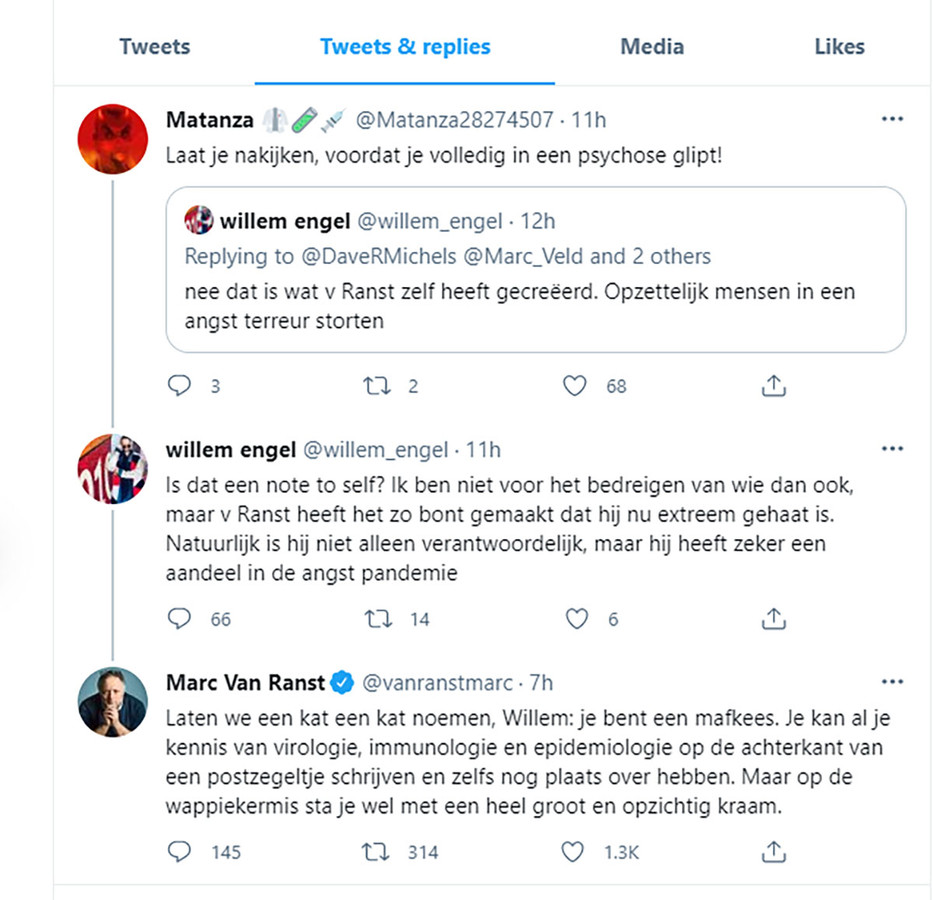Image resolution: width=933 pixels, height=900 pixels.
Task: Open more options on Marc Van Ranst's tweet
Action: coord(892,683)
